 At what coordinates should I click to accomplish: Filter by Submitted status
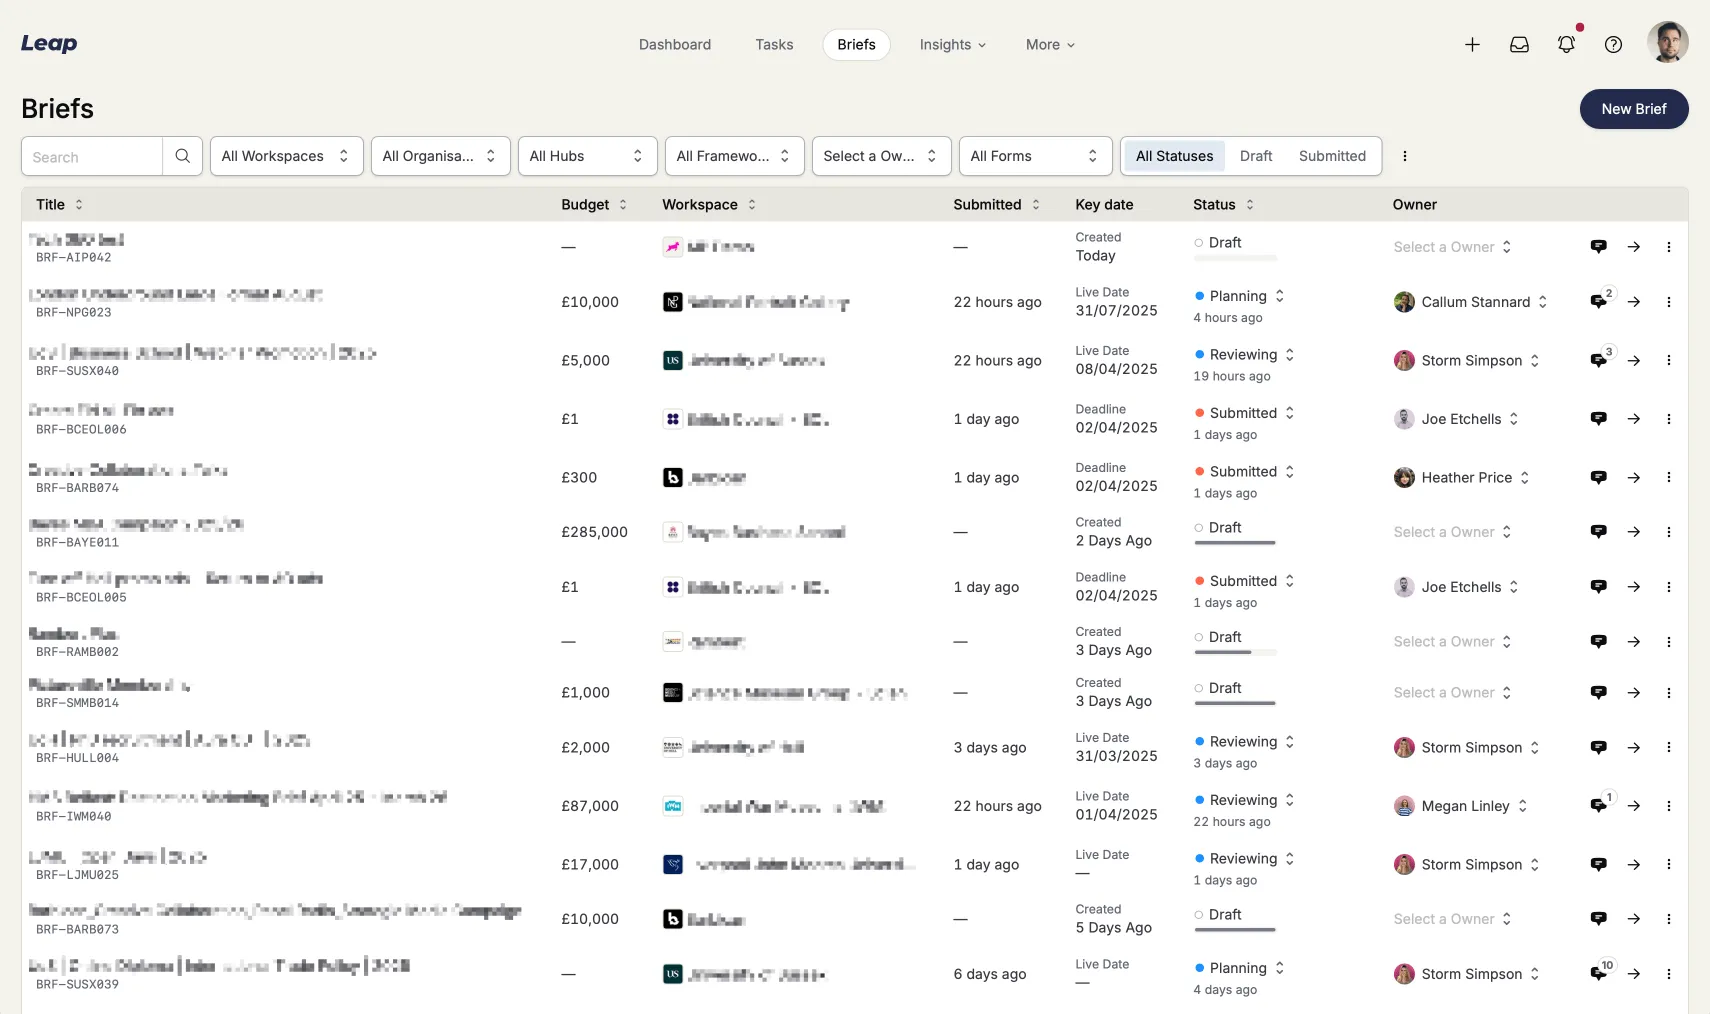pos(1331,156)
